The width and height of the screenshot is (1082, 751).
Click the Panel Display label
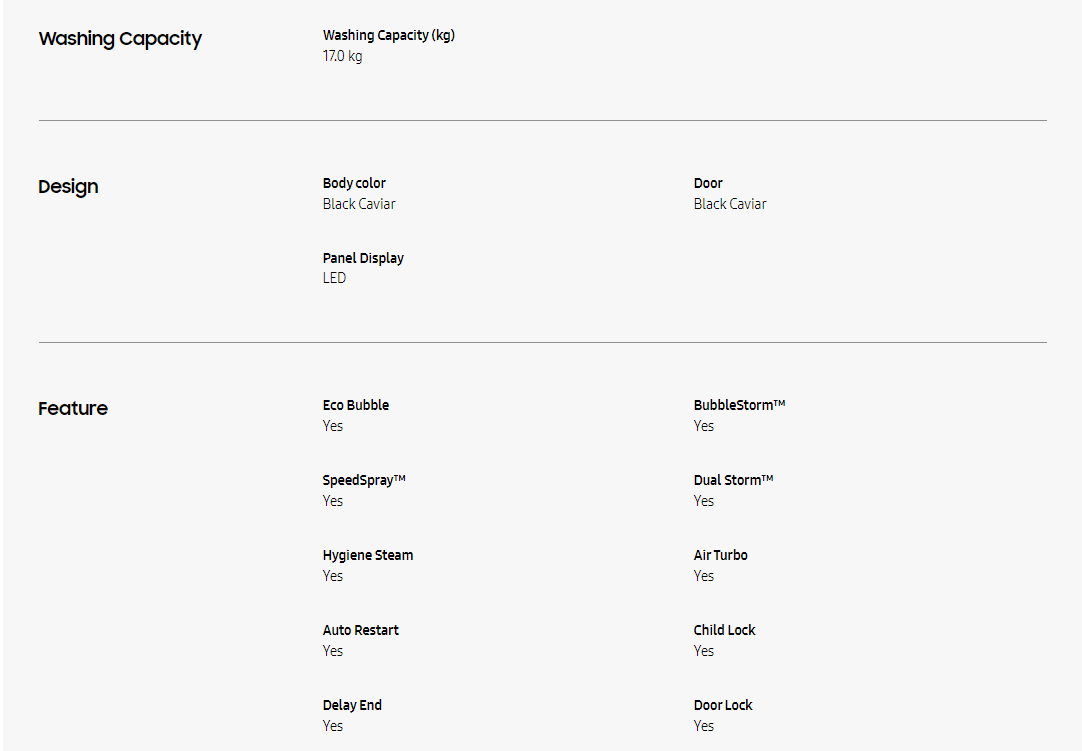(x=363, y=258)
